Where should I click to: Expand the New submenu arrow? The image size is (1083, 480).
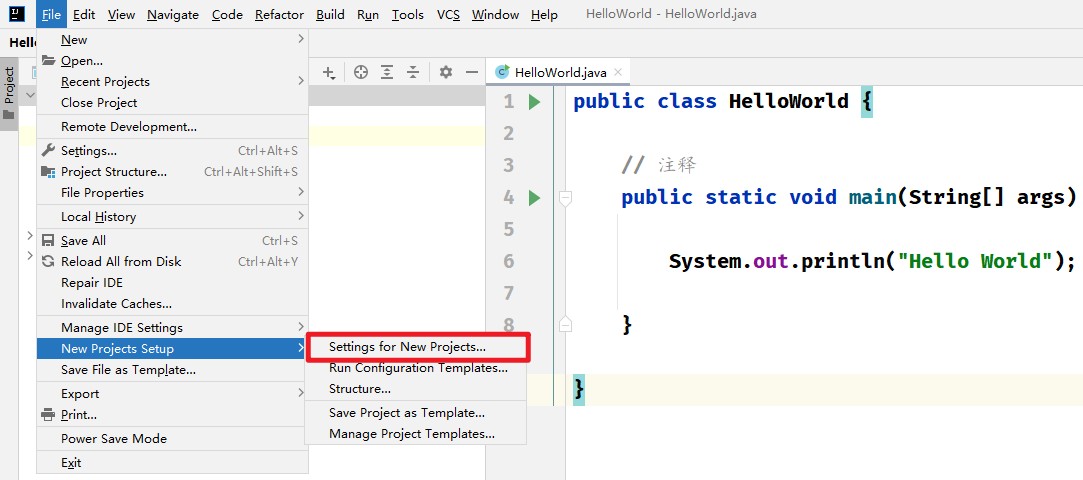[300, 39]
